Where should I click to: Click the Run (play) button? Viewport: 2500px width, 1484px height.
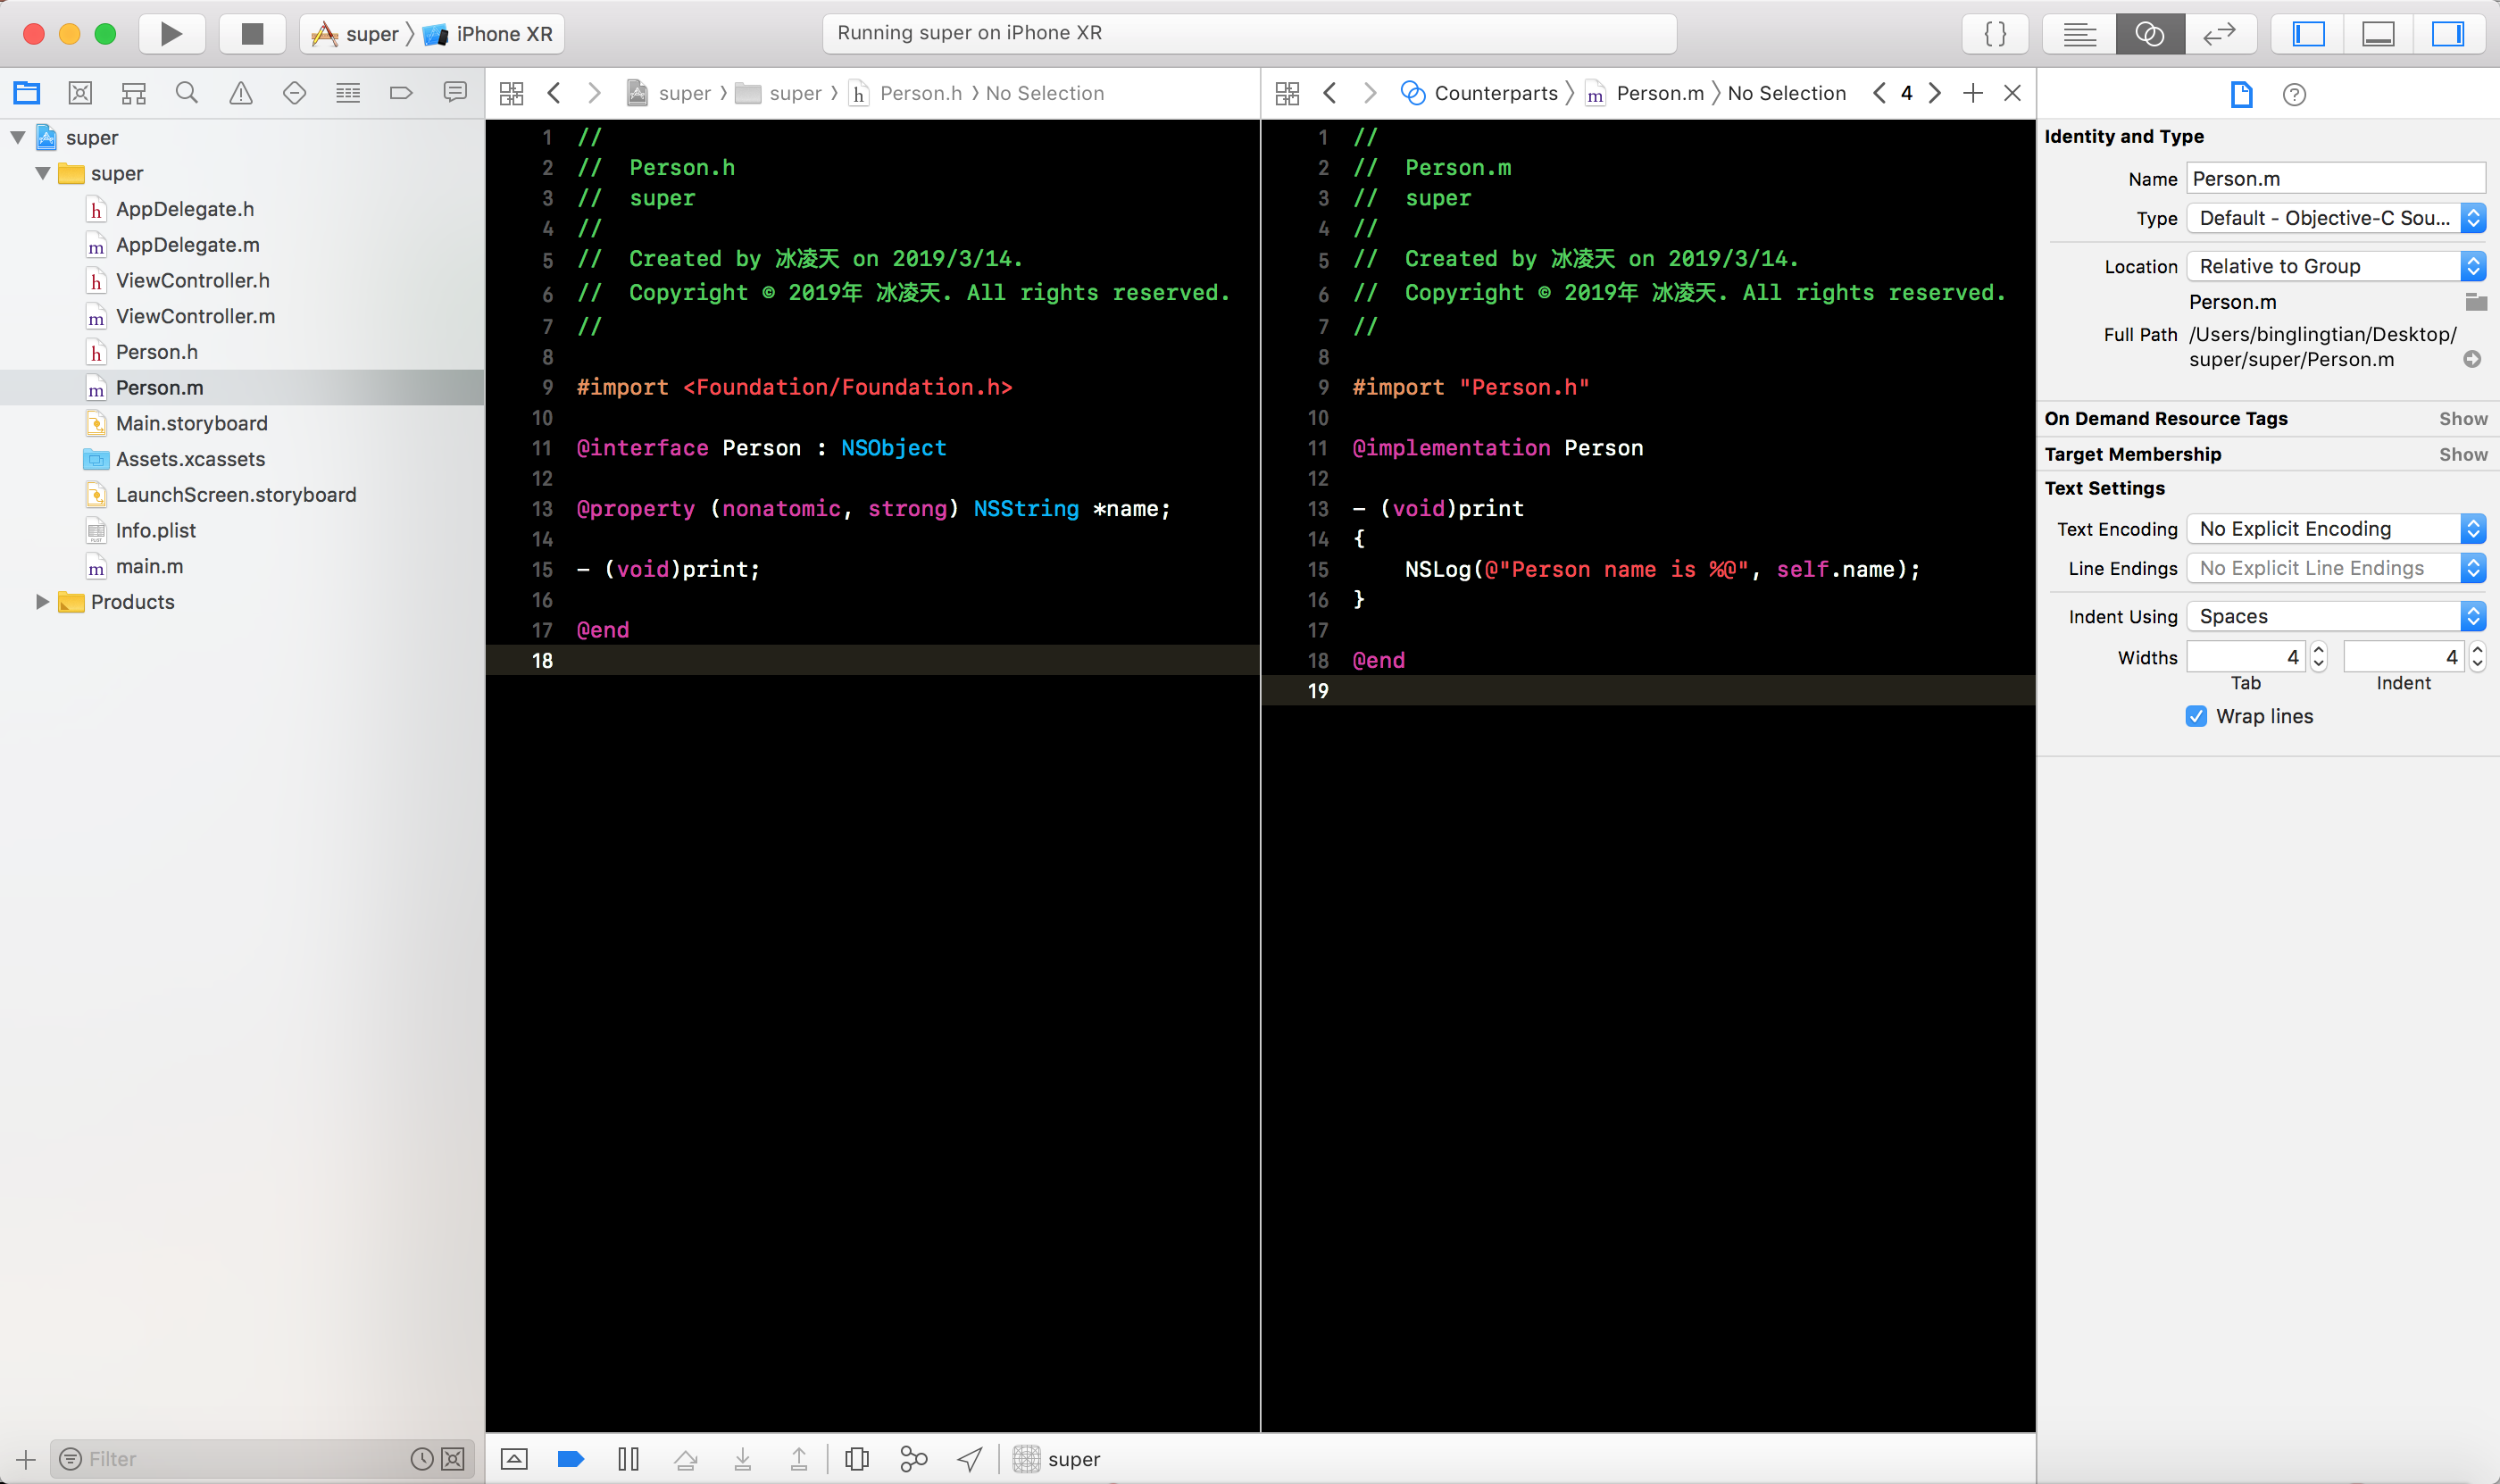click(171, 34)
